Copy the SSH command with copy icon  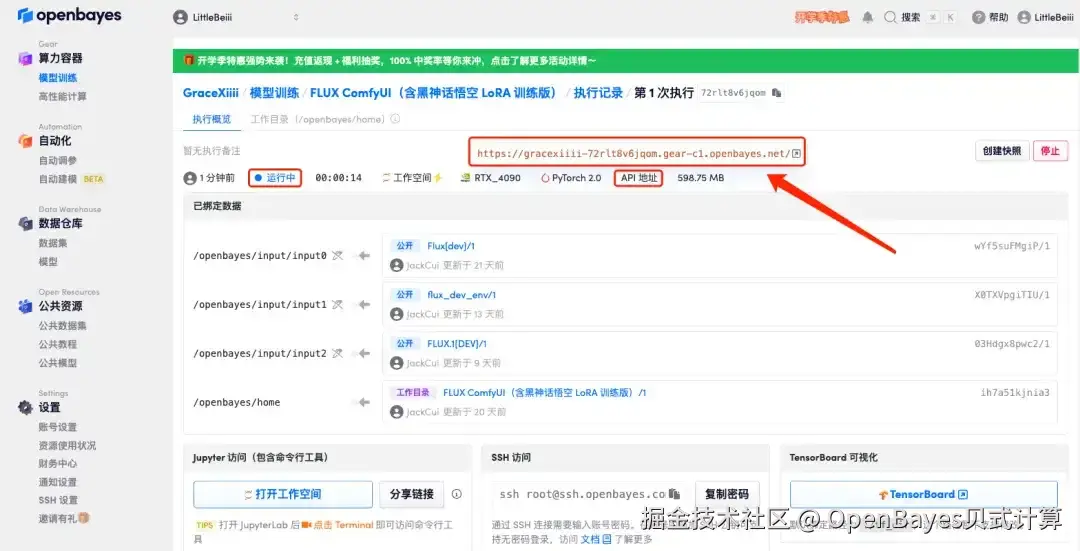674,494
